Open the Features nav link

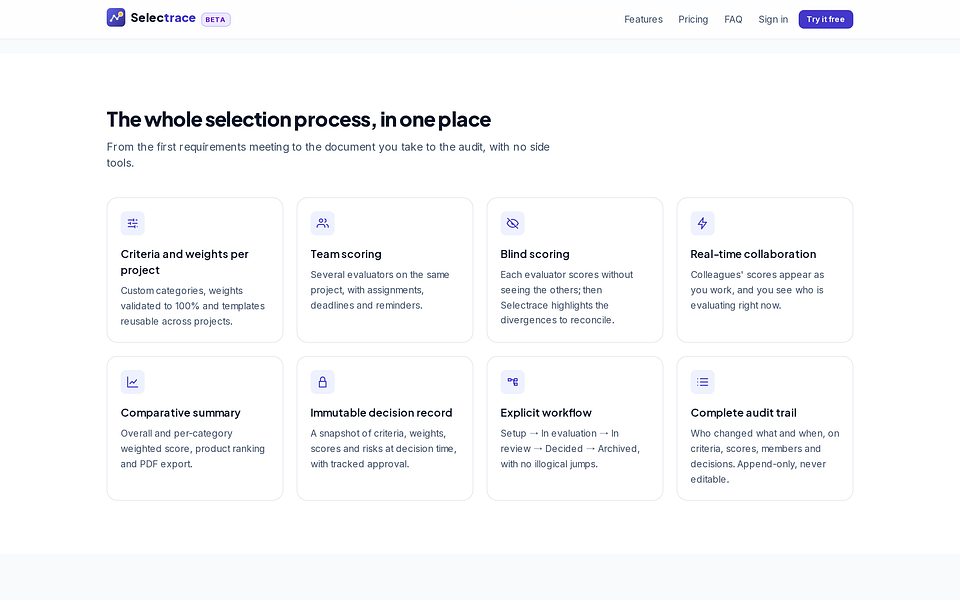click(x=643, y=20)
